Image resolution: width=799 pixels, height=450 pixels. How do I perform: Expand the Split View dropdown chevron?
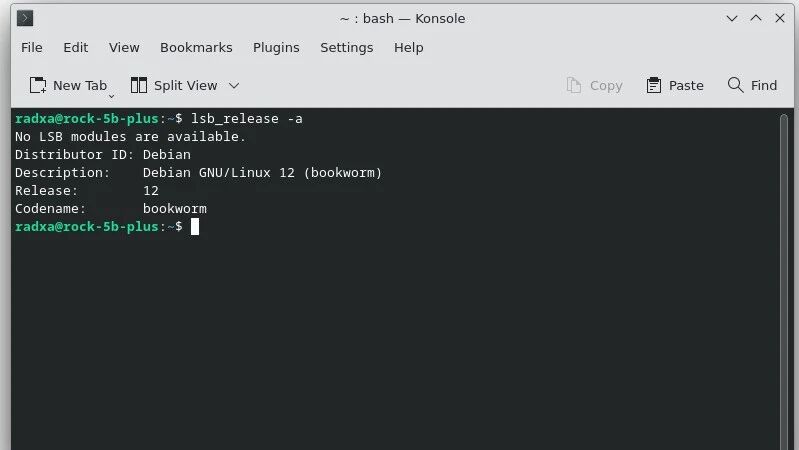pos(234,86)
